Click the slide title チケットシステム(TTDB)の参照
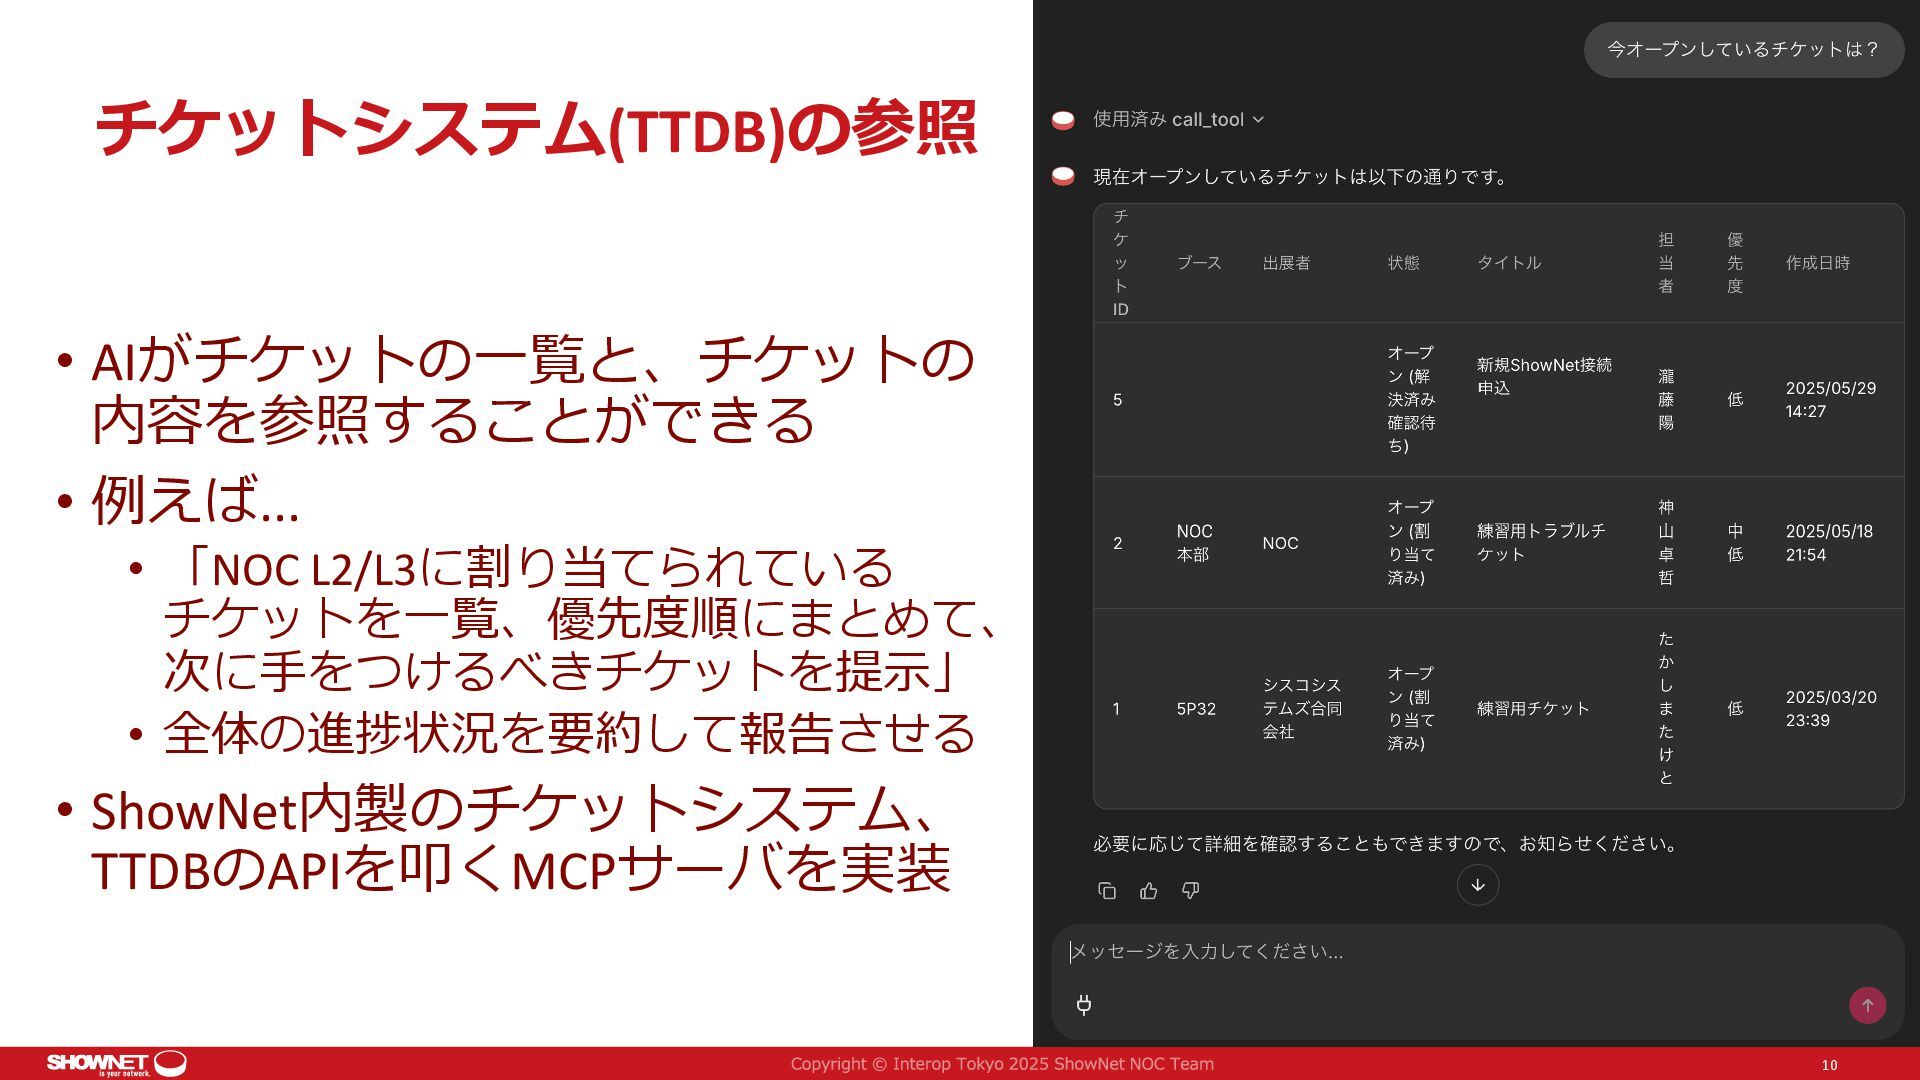 tap(535, 128)
